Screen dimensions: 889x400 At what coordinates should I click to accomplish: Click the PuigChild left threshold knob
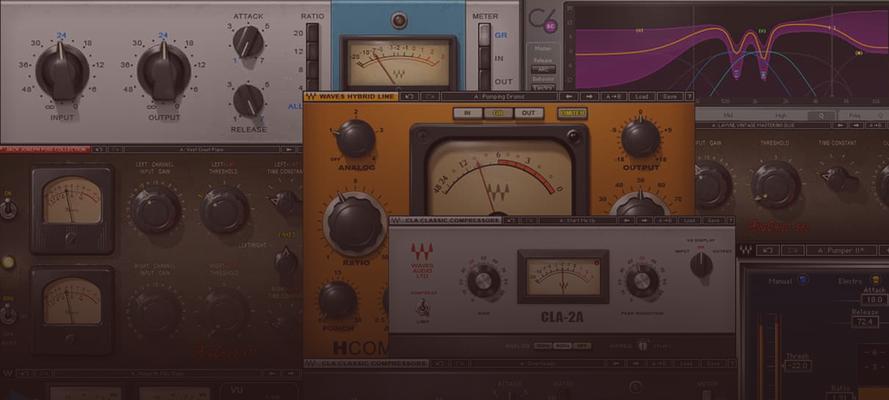point(225,210)
